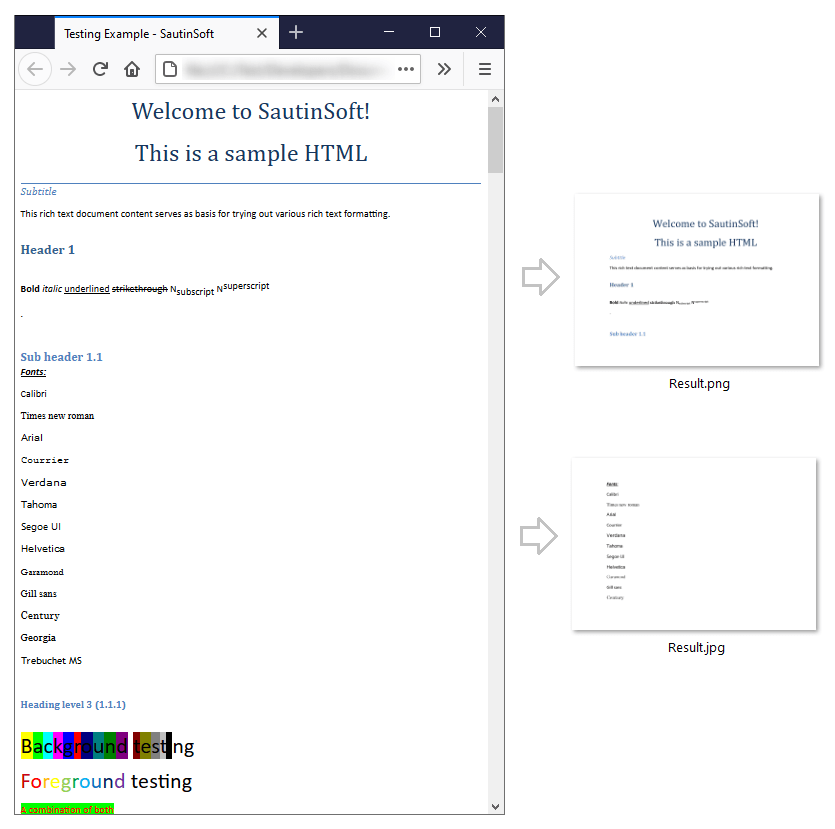Click the back navigation arrow
Viewport: 835px width, 829px height.
point(34,69)
